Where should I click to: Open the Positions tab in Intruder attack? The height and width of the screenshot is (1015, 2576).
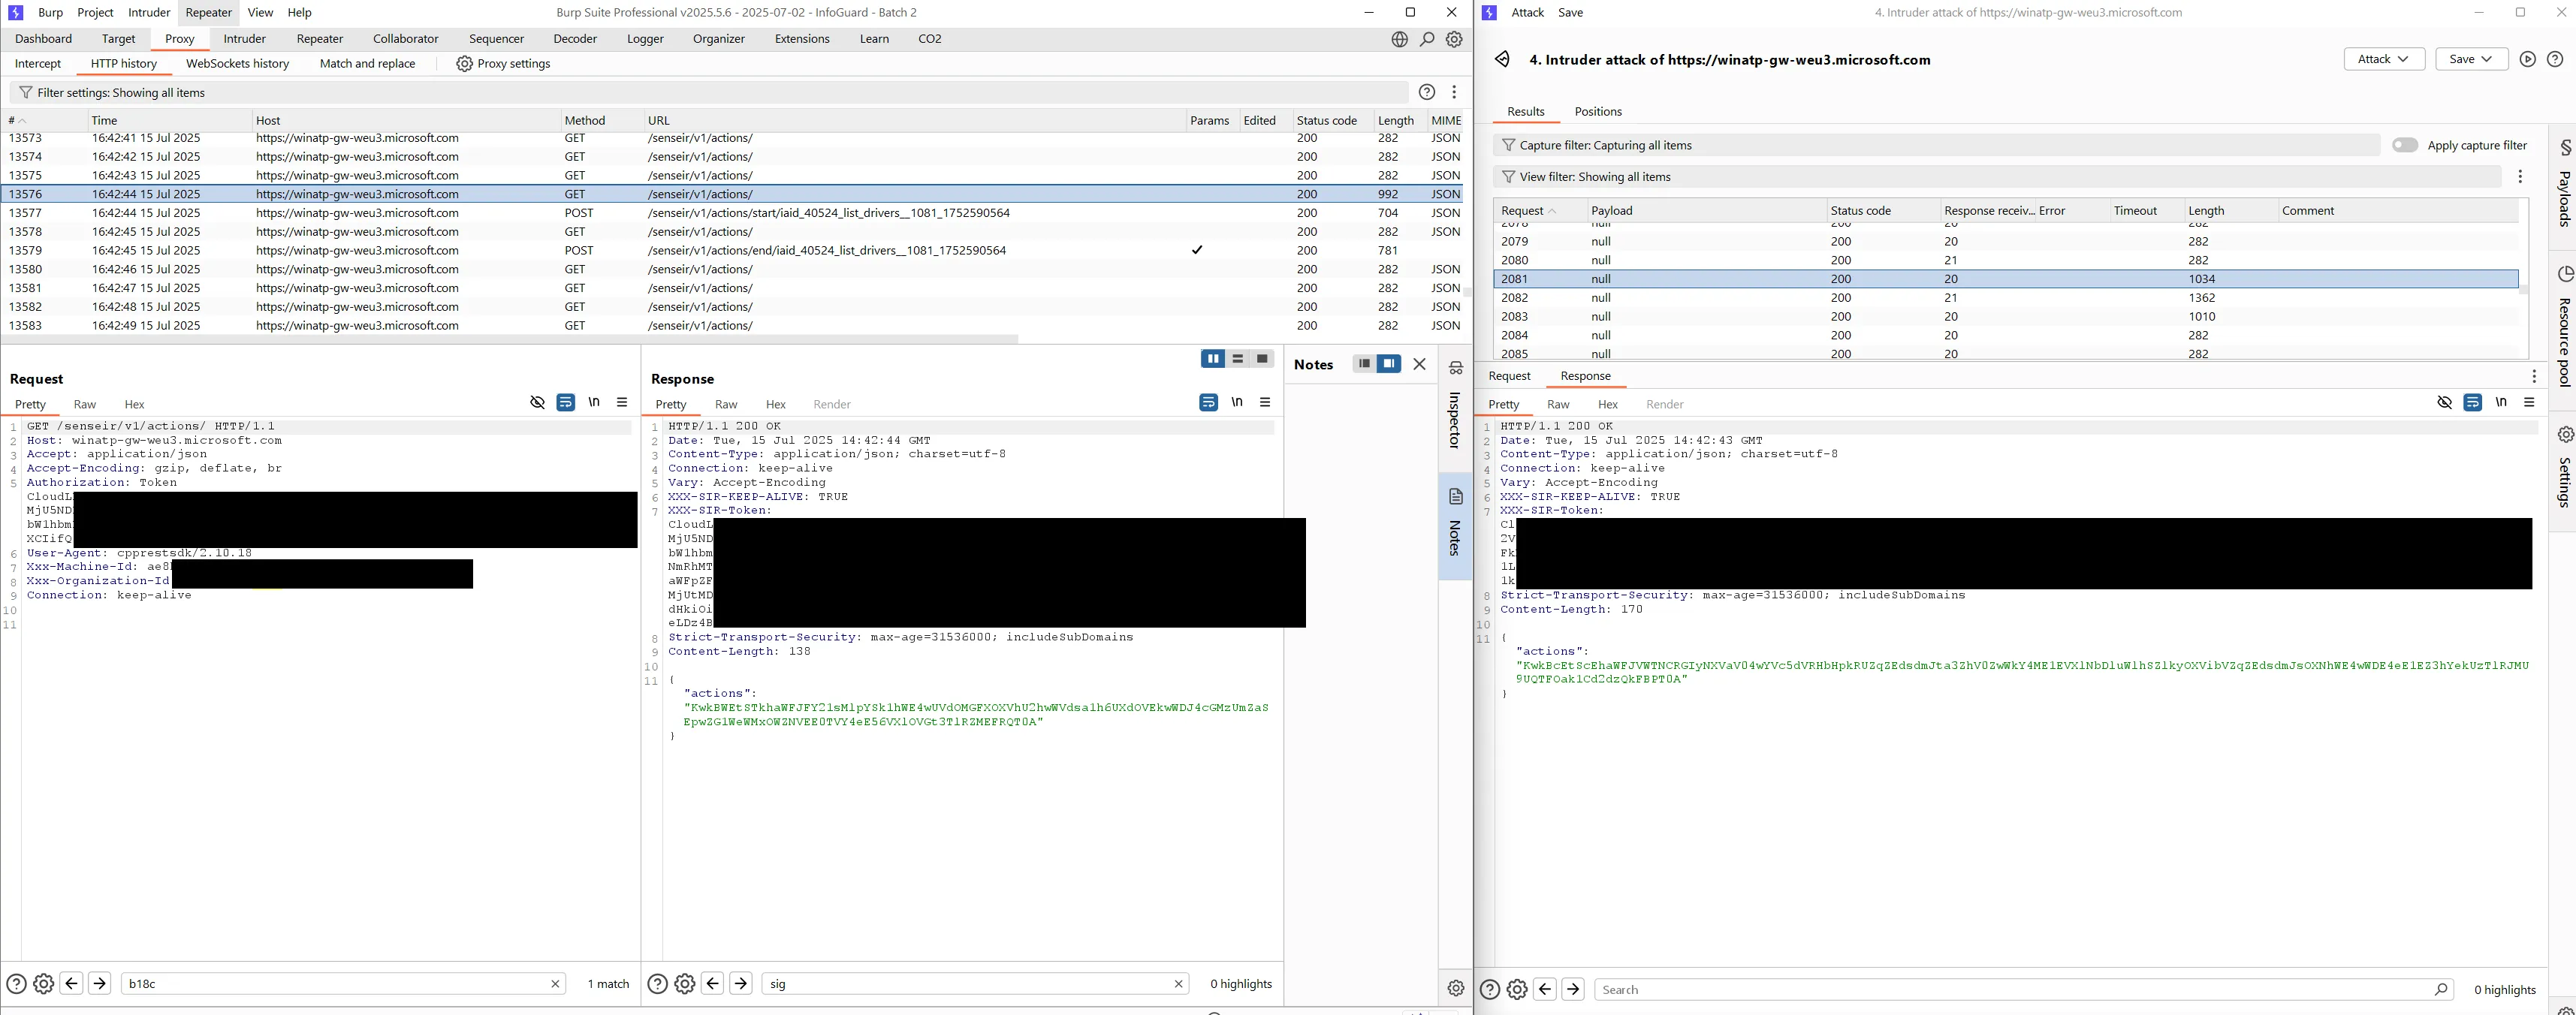pyautogui.click(x=1597, y=111)
